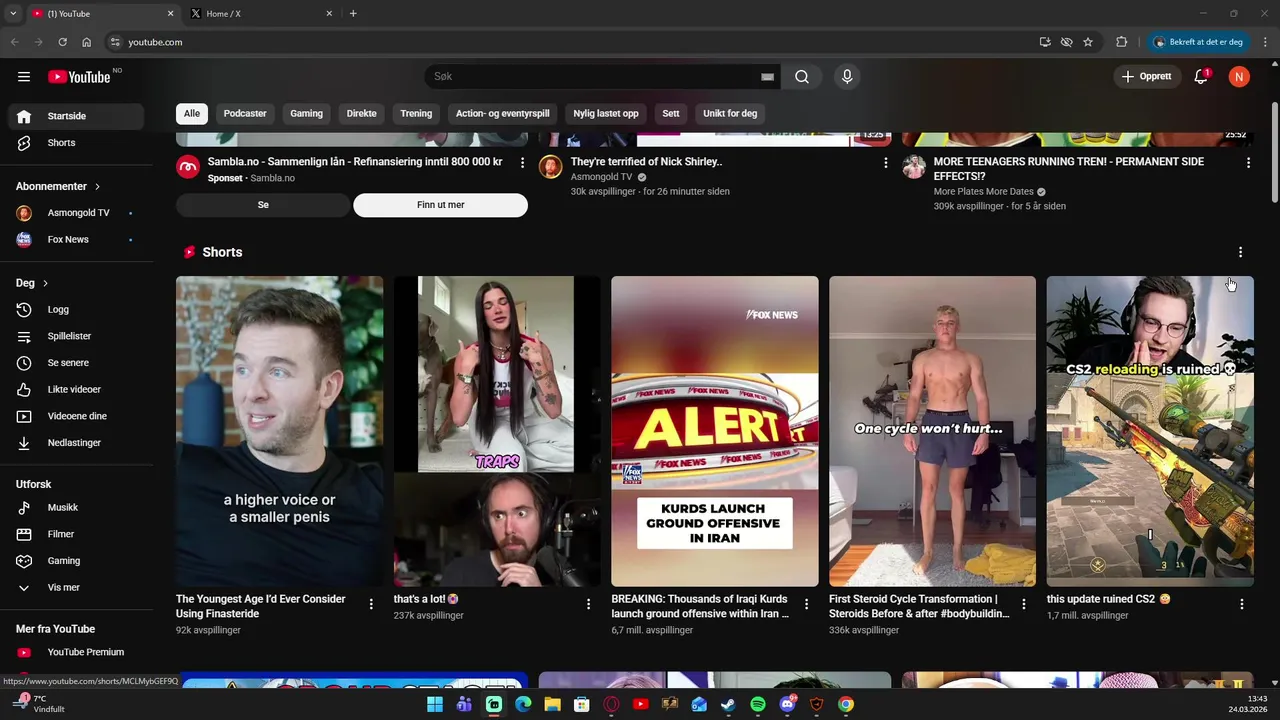Open options for Nick Shirley video
The height and width of the screenshot is (720, 1280).
pyautogui.click(x=885, y=162)
